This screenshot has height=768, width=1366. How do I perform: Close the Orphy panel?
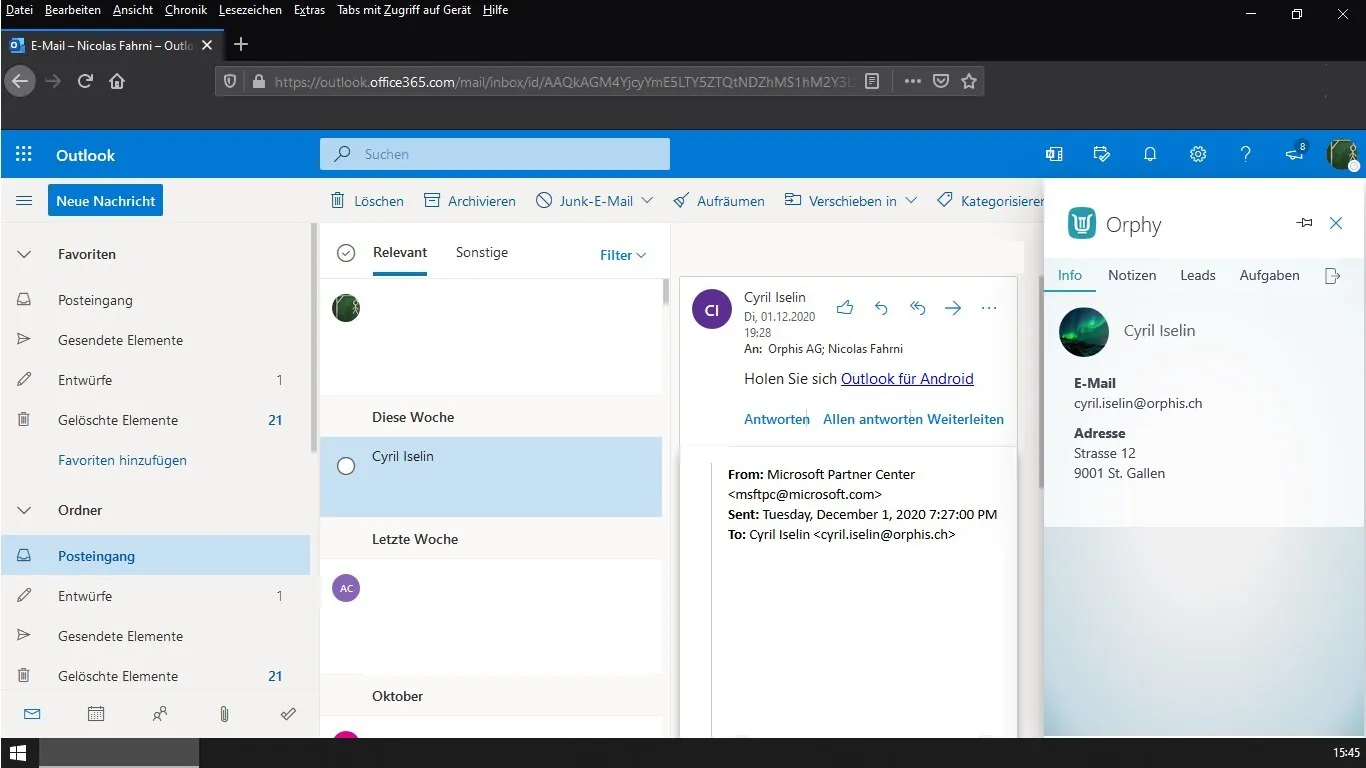pos(1336,223)
